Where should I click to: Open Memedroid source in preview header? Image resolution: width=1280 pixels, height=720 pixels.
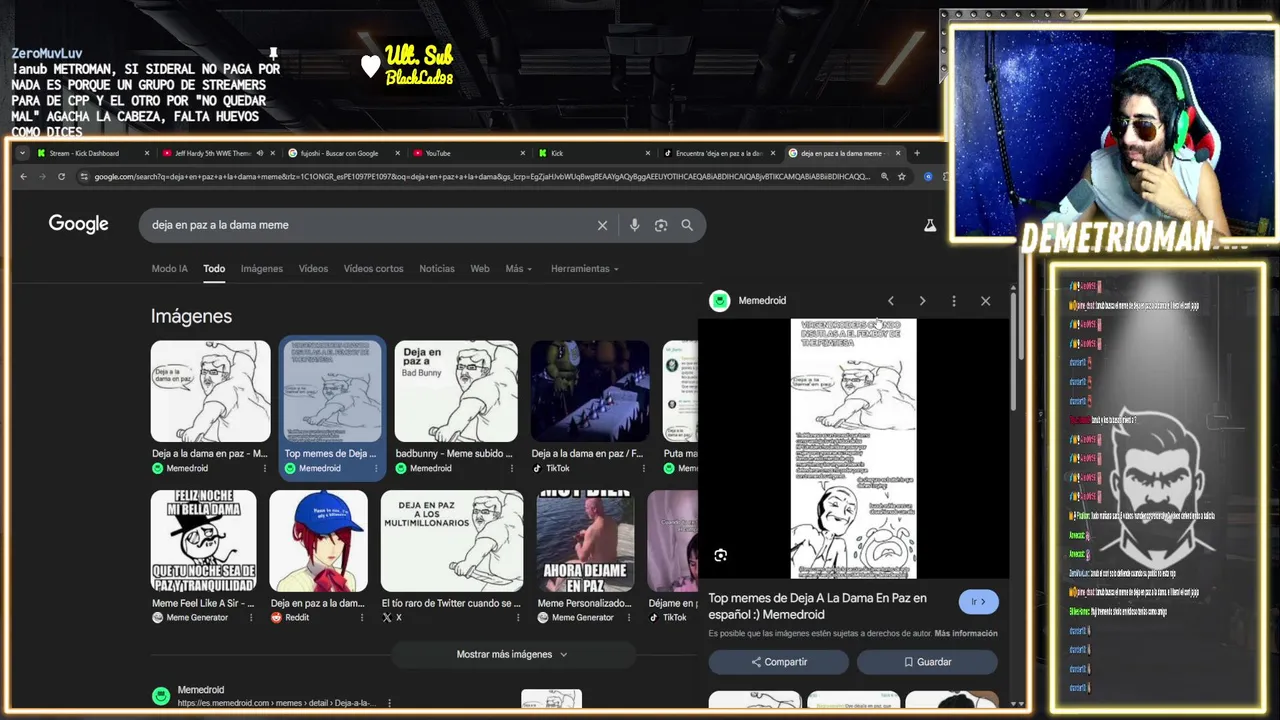[x=748, y=300]
